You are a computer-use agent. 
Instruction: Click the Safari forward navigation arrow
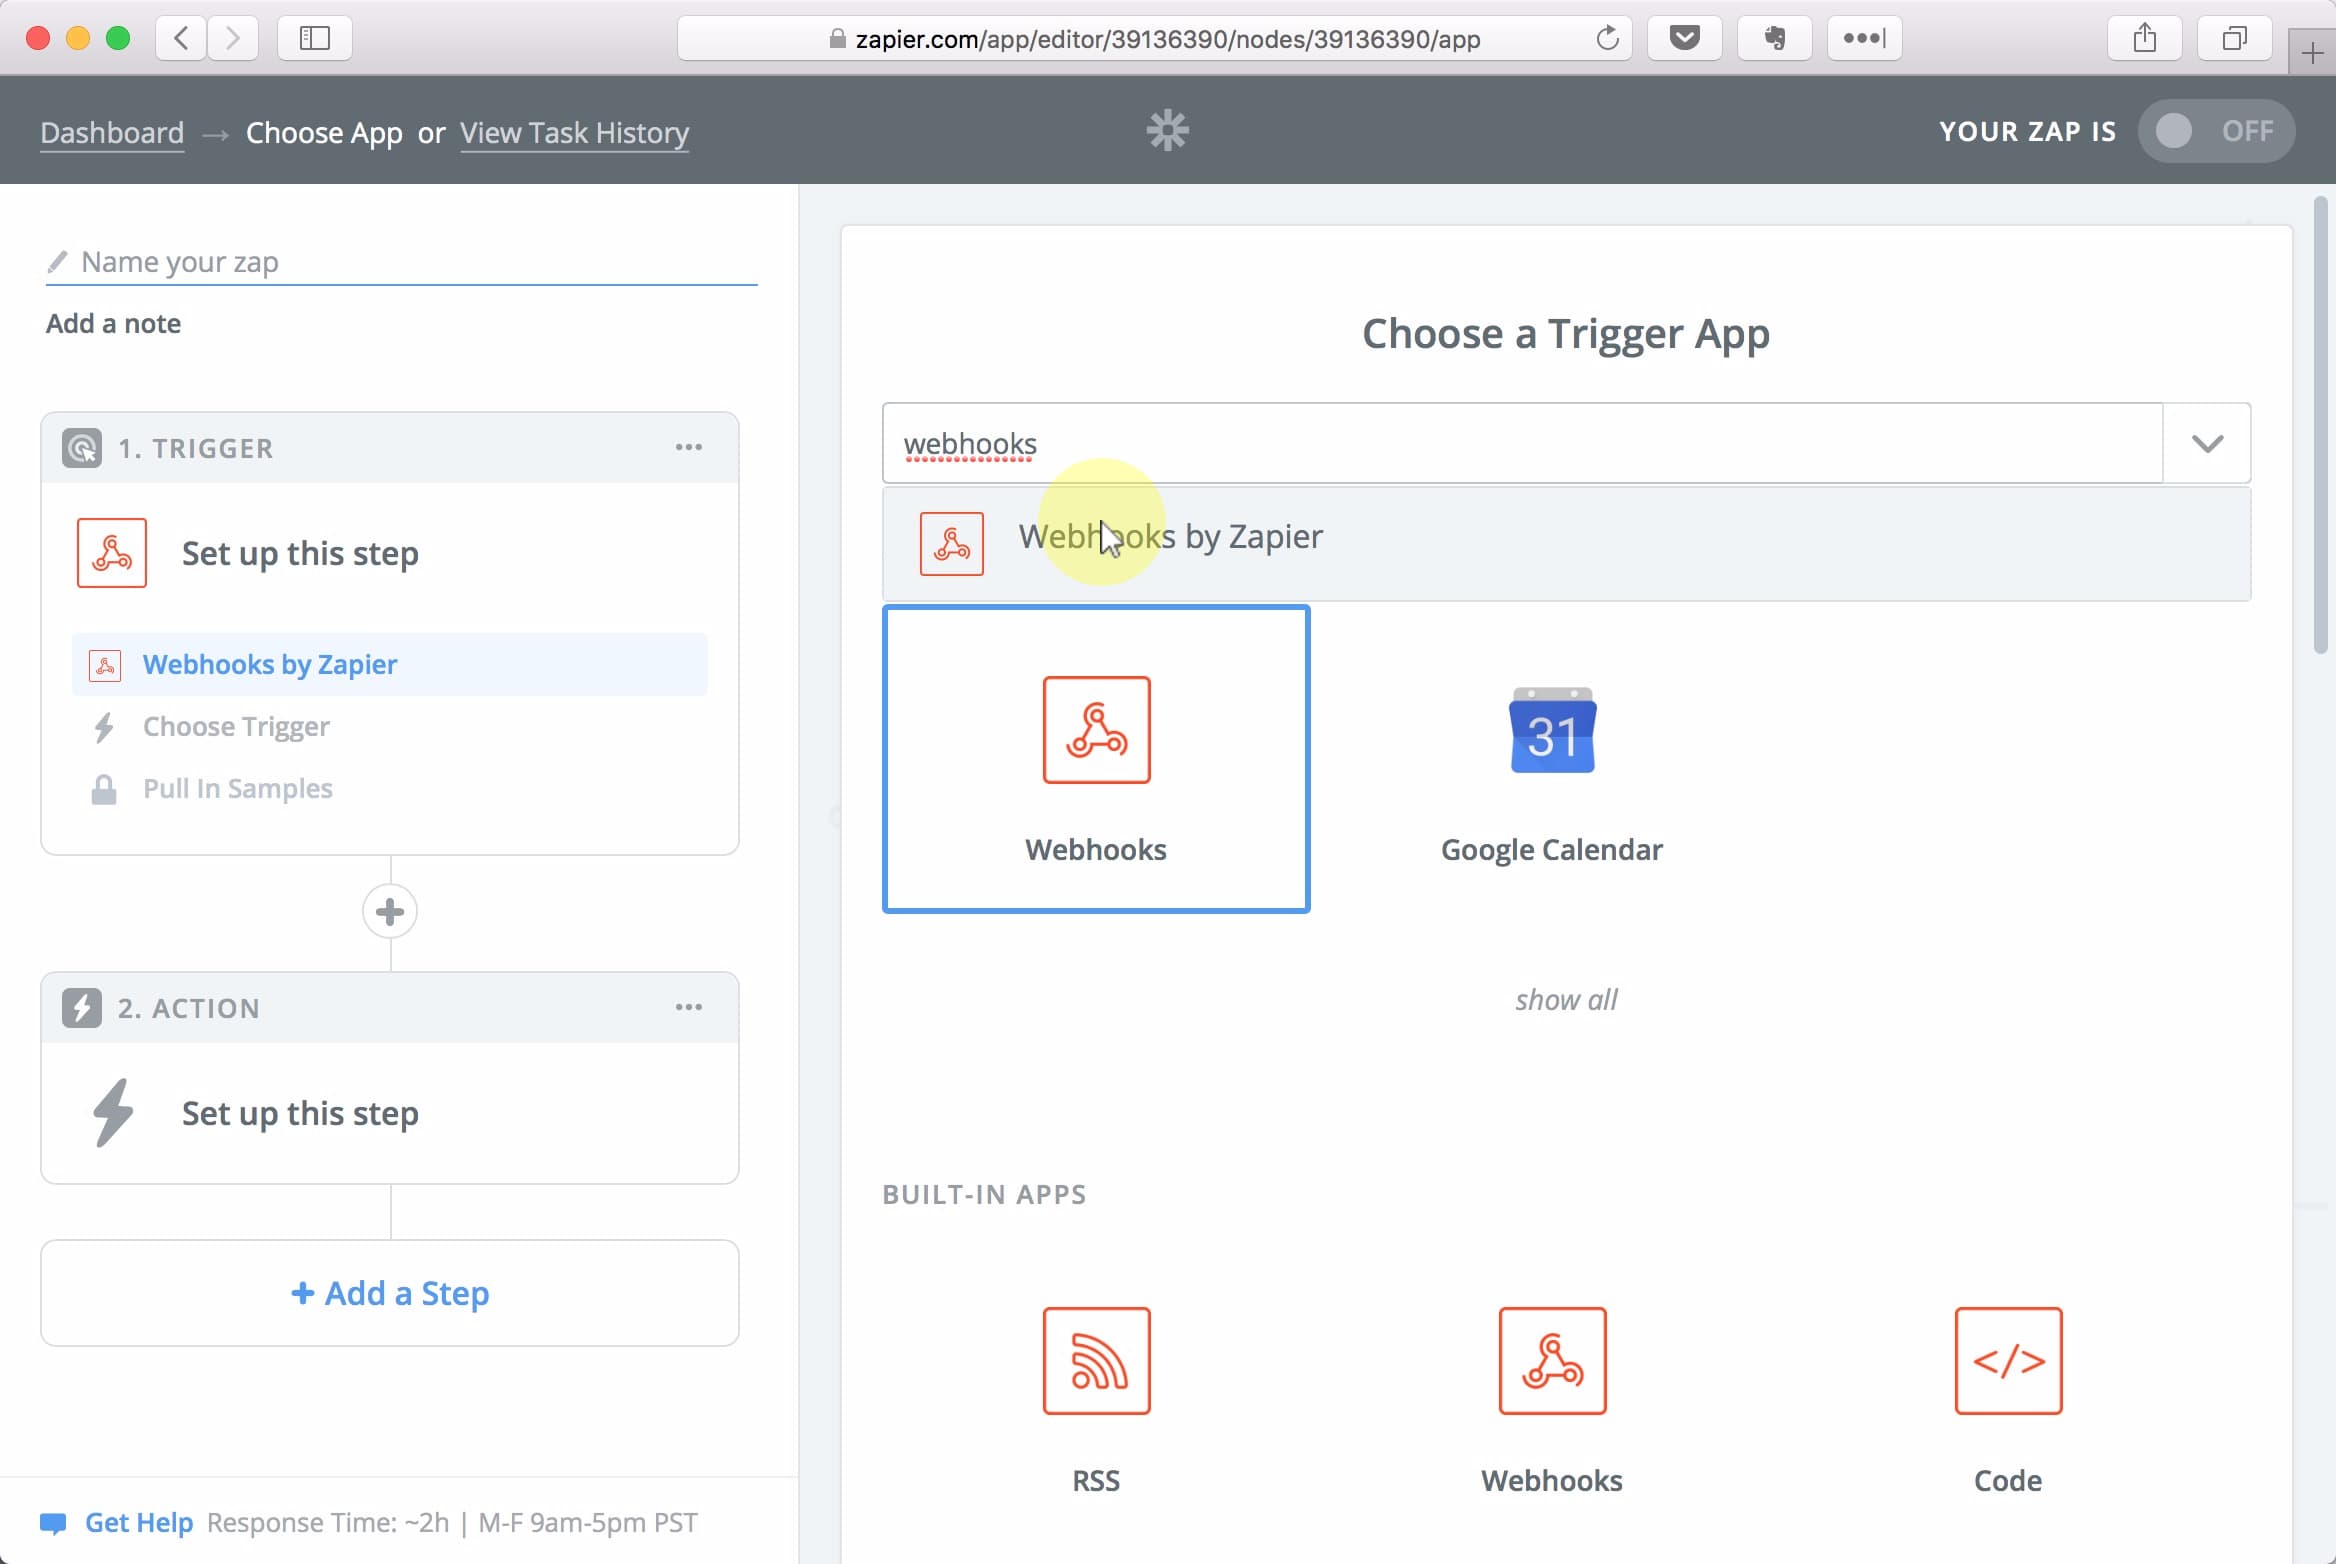(x=233, y=38)
